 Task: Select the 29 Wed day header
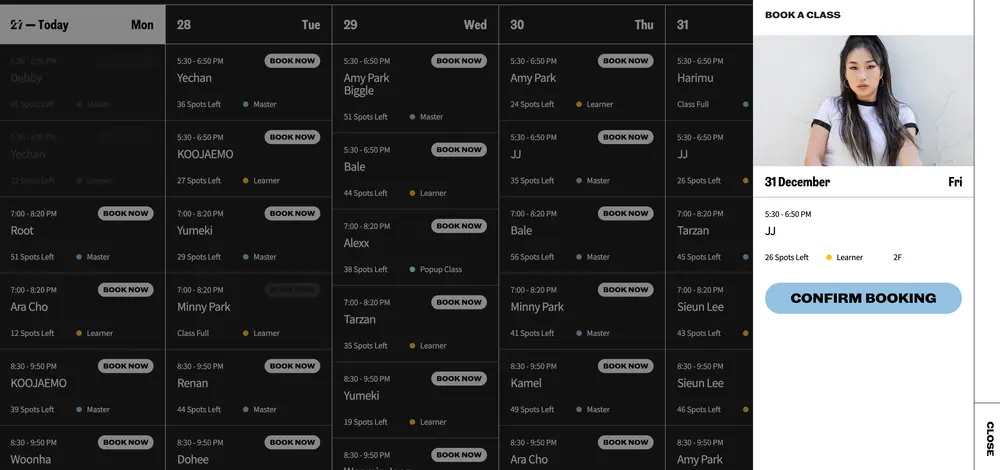point(415,25)
